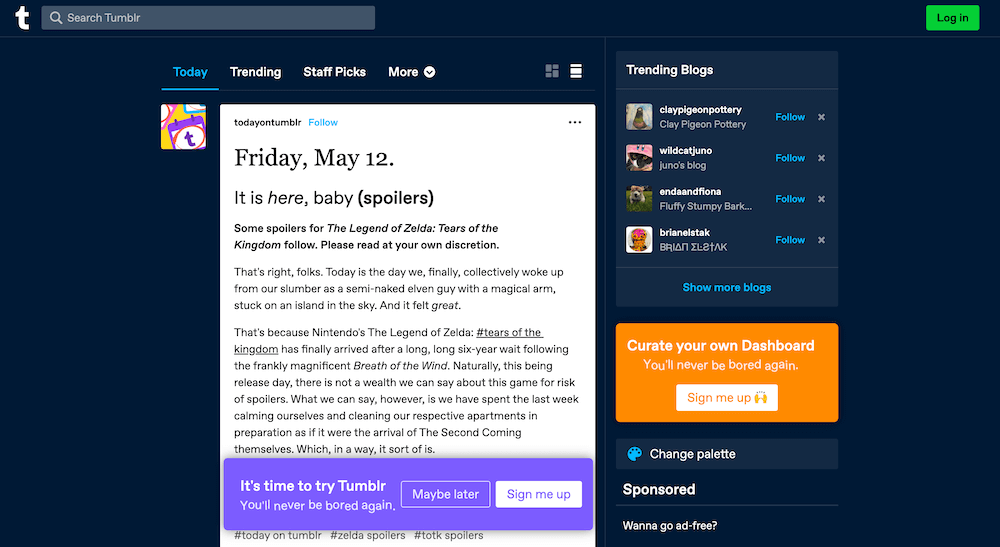Click Maybe later in the purple banner
This screenshot has height=547, width=1000.
(x=445, y=494)
